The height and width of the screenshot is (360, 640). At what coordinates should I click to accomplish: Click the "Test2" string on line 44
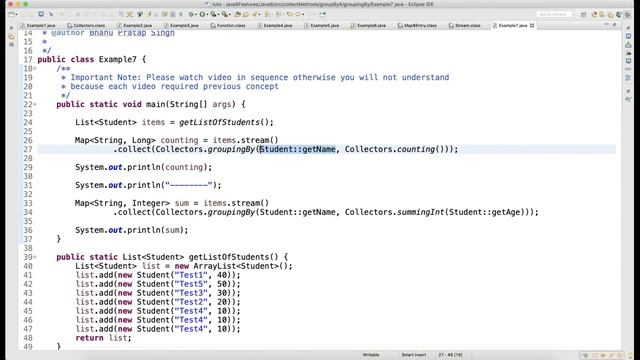click(191, 302)
